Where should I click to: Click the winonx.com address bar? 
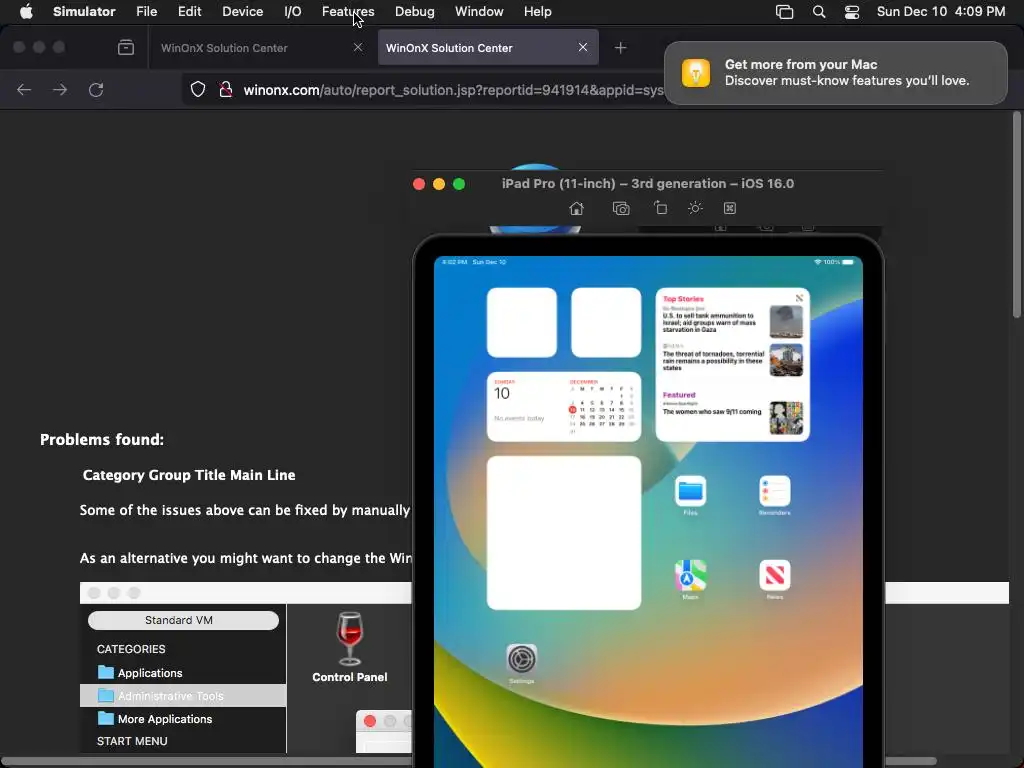(453, 90)
